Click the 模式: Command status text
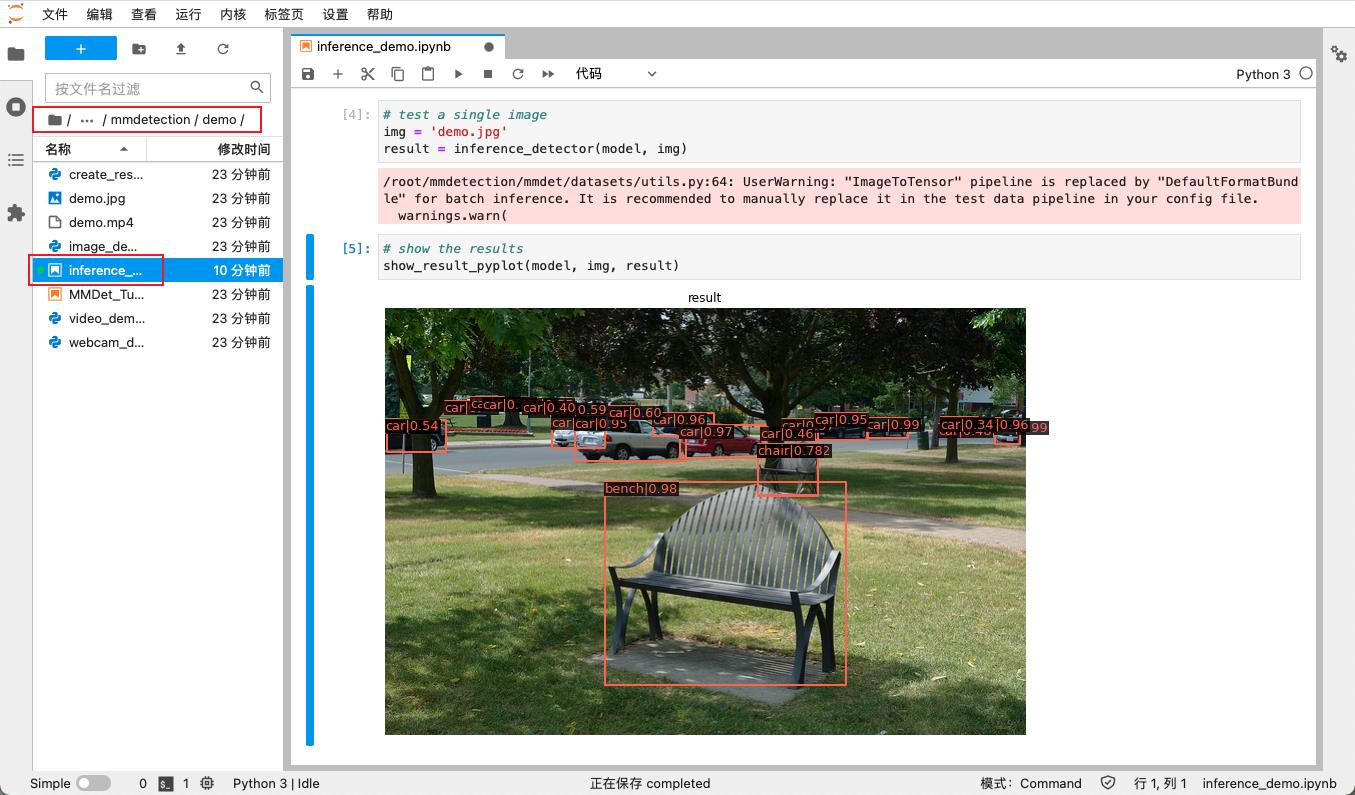This screenshot has width=1355, height=795. point(1031,783)
